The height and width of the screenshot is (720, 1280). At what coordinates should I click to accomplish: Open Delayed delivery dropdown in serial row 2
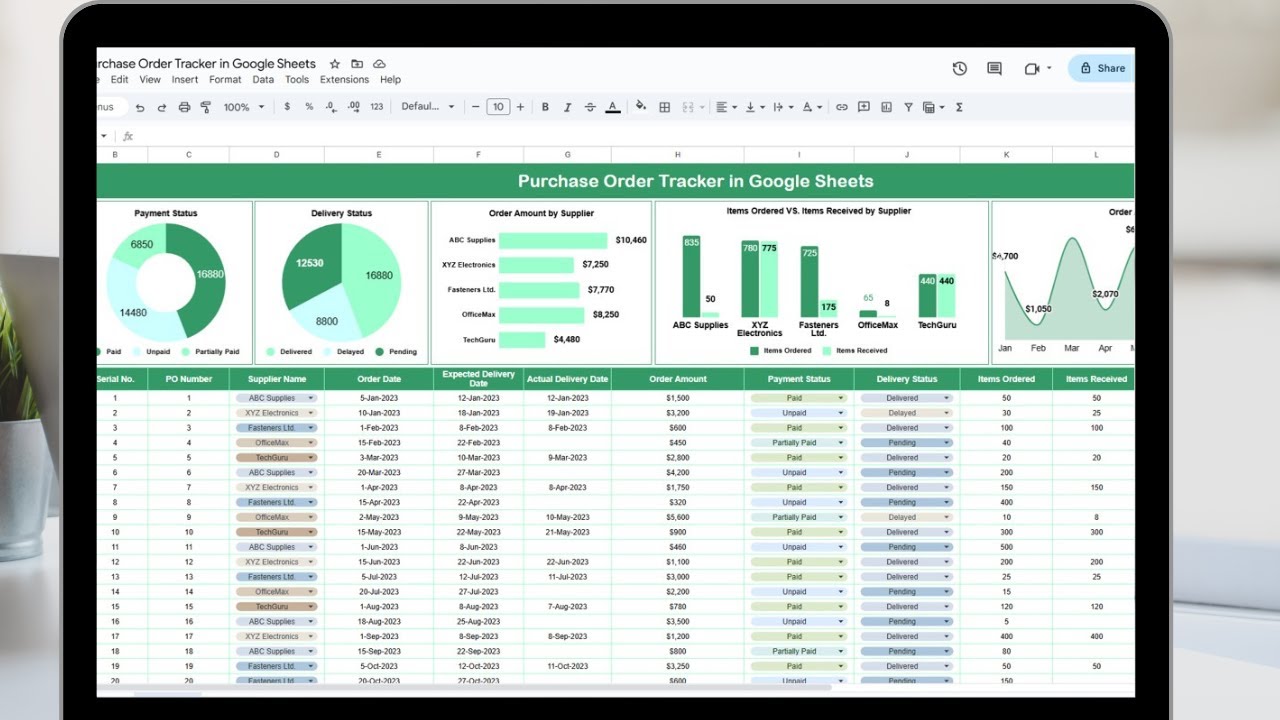coord(947,413)
